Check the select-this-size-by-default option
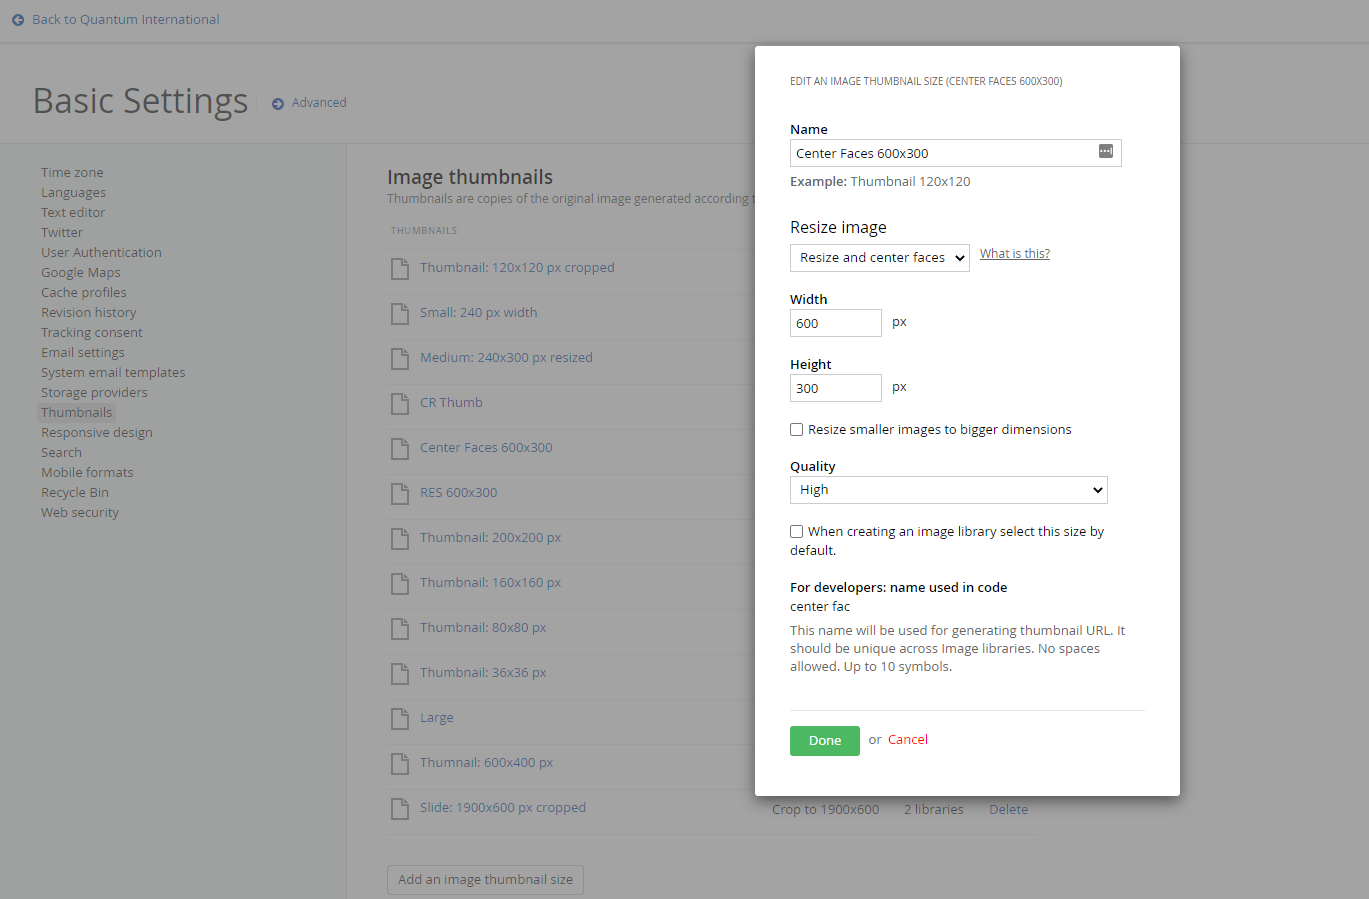 (x=796, y=531)
